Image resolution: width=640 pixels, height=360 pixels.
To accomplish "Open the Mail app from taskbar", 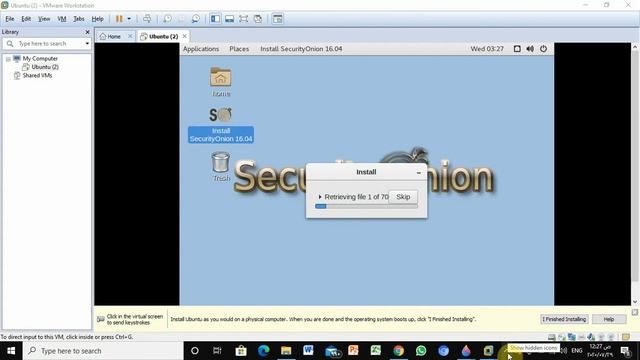I will [x=333, y=351].
